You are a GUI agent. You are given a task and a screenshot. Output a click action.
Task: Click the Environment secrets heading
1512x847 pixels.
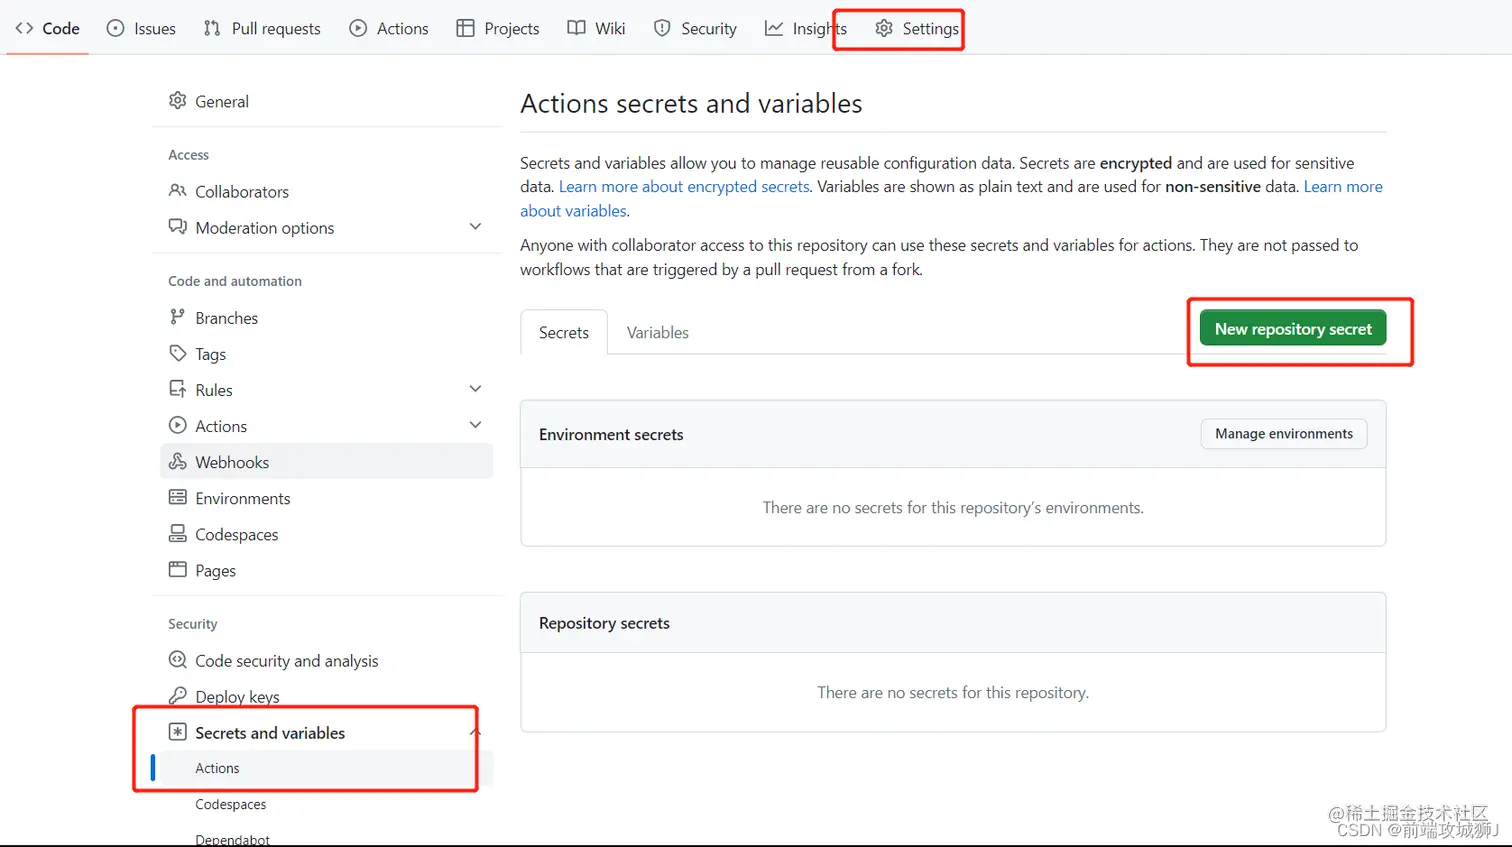coord(611,434)
